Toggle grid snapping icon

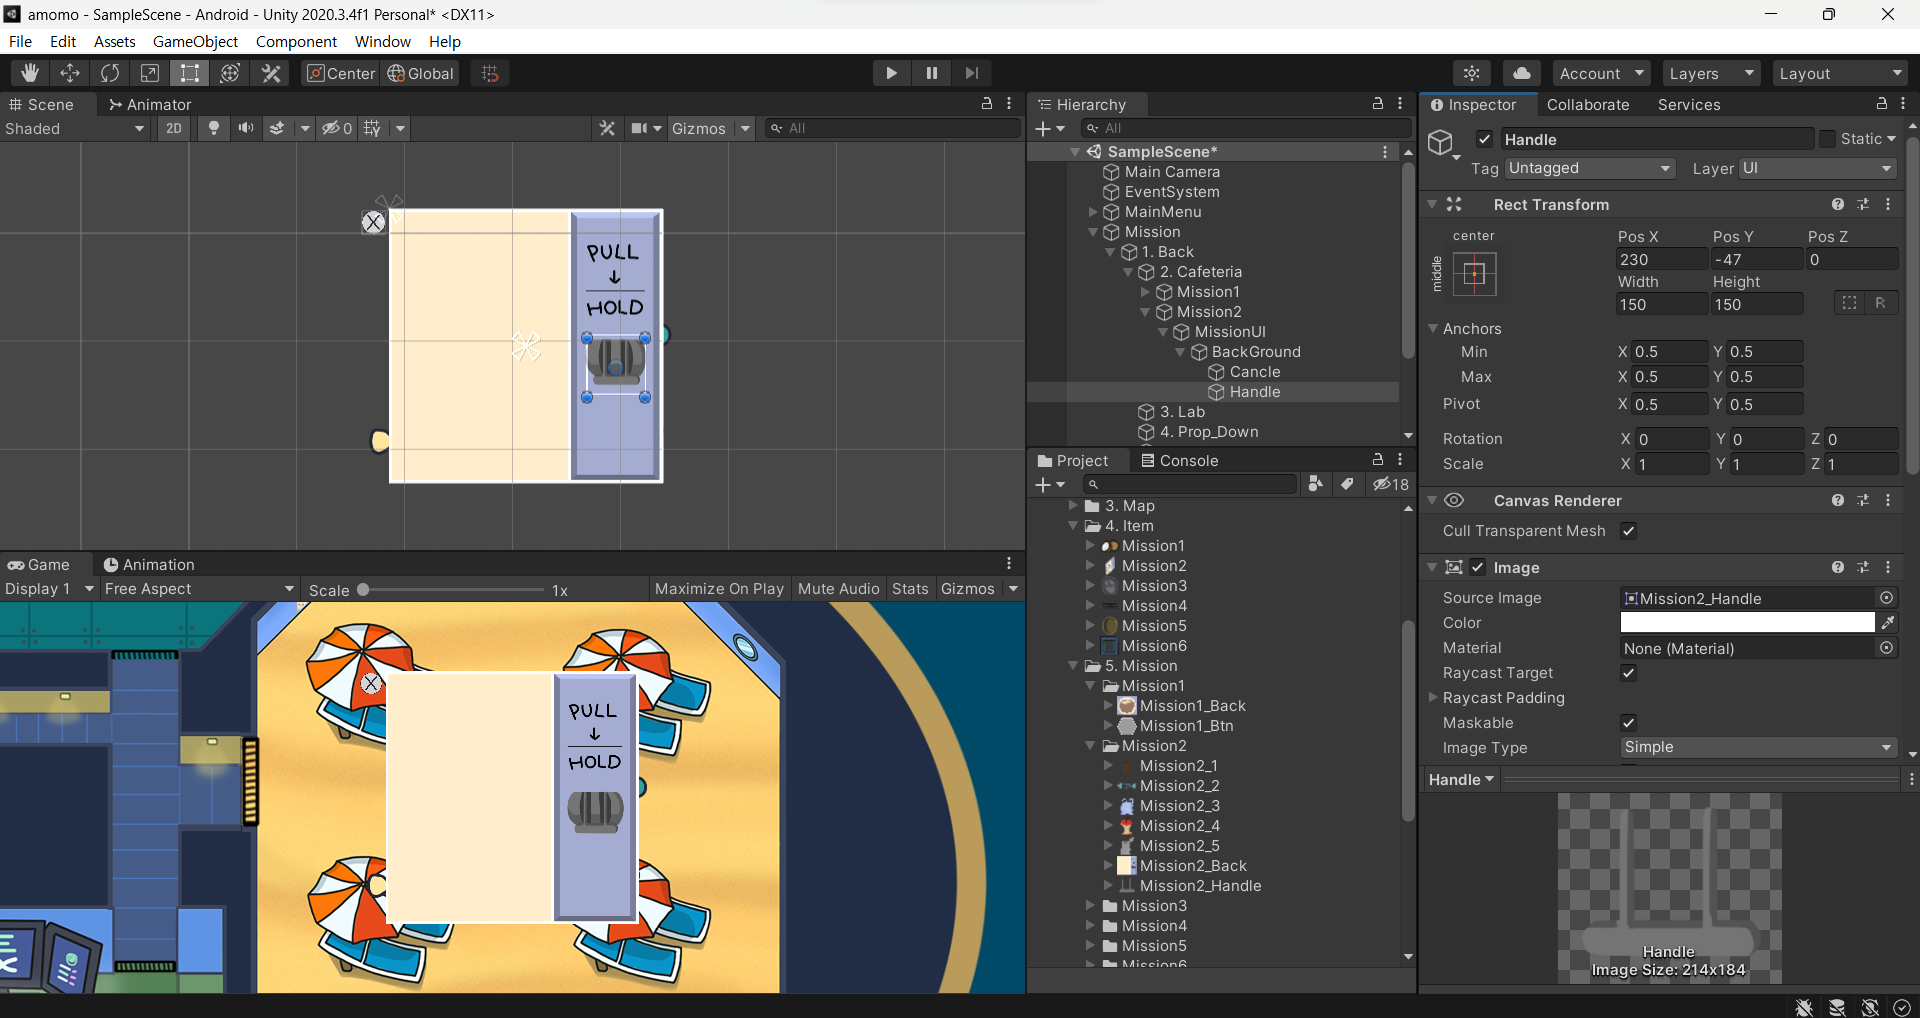coord(490,73)
